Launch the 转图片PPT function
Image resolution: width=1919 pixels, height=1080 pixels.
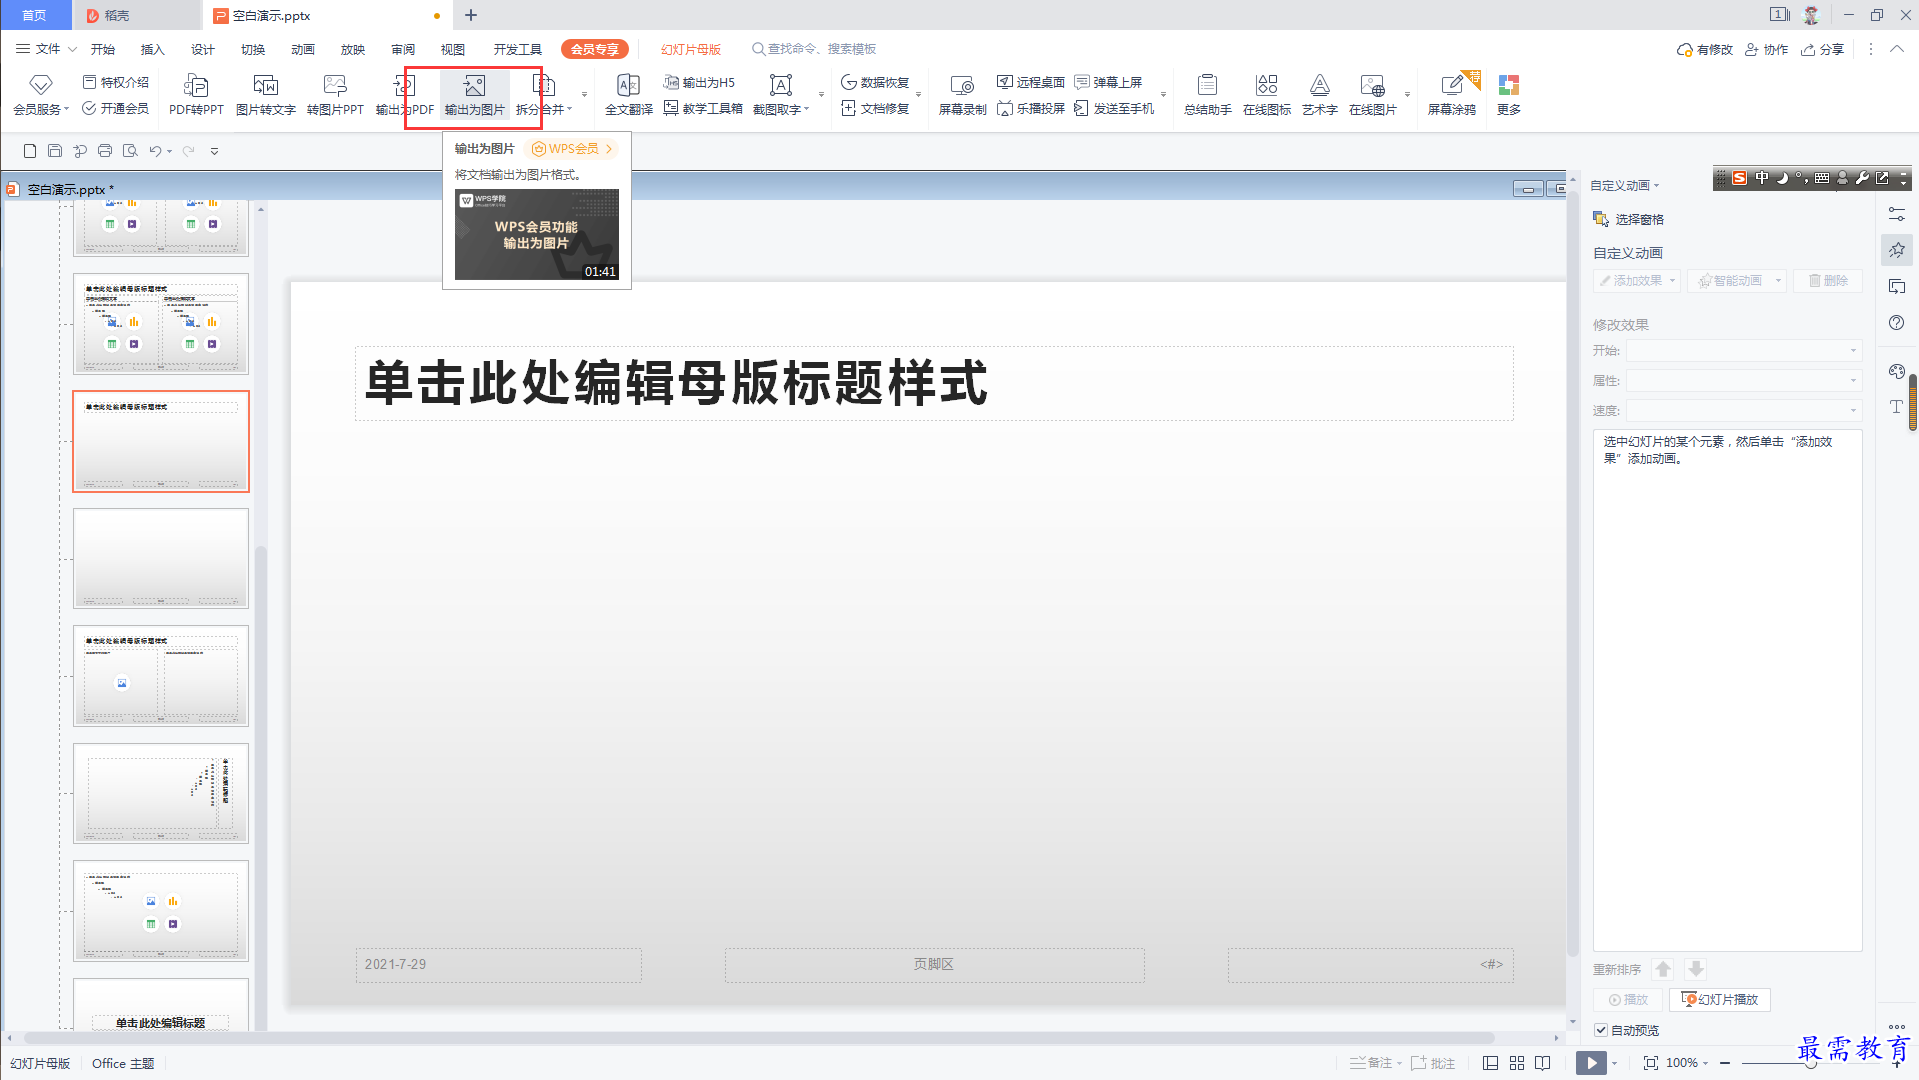[x=335, y=95]
